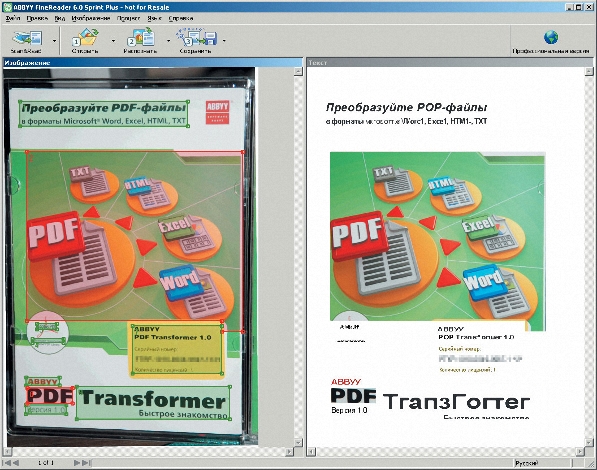Click the left arrow of the text pane horizontal scrollbar

tap(311, 452)
